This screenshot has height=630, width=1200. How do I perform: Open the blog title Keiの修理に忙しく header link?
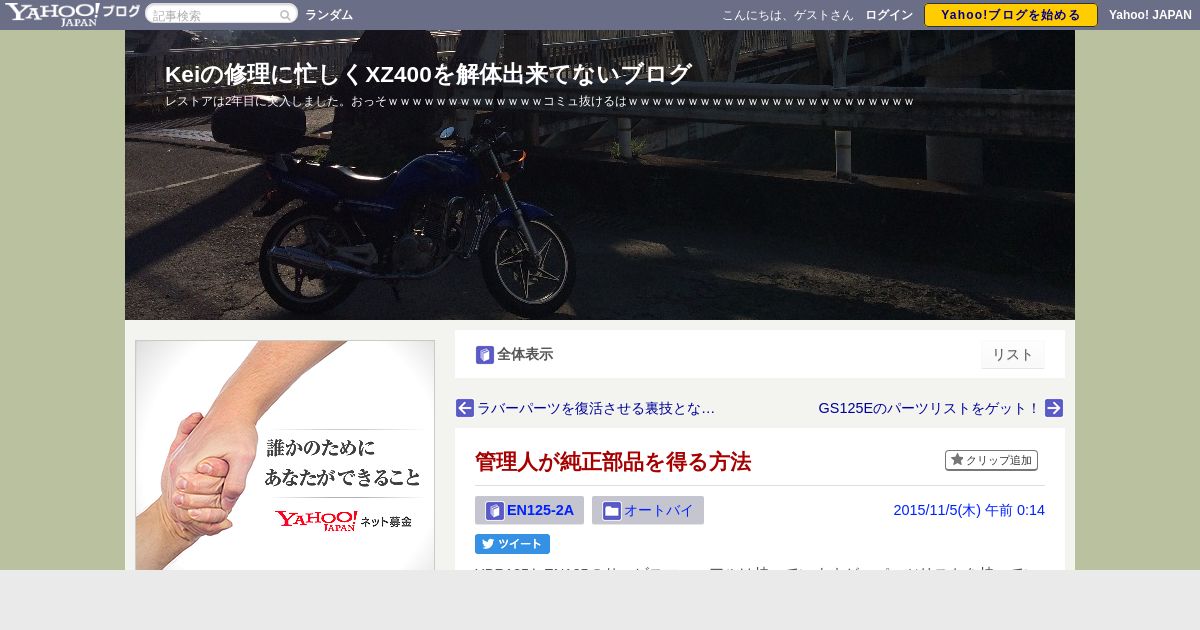click(x=428, y=74)
